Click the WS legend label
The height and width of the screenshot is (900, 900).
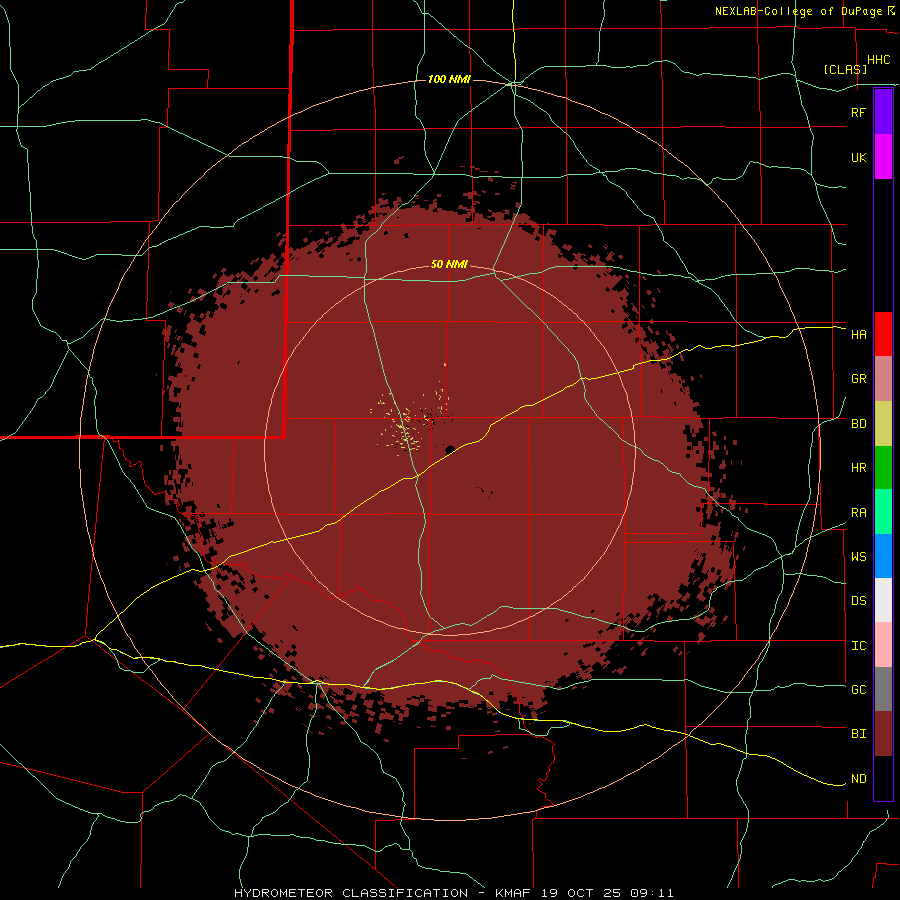click(858, 556)
